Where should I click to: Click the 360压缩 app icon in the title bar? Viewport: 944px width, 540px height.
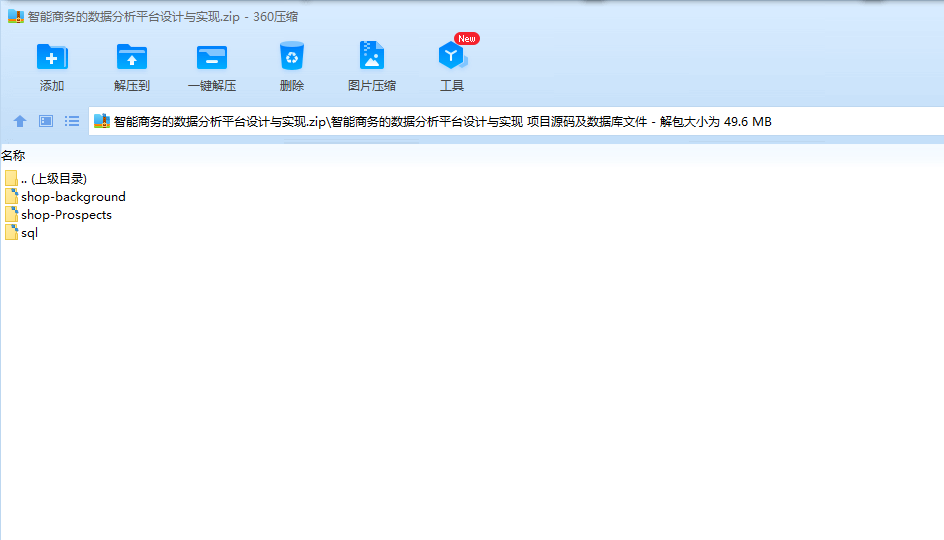pos(16,16)
